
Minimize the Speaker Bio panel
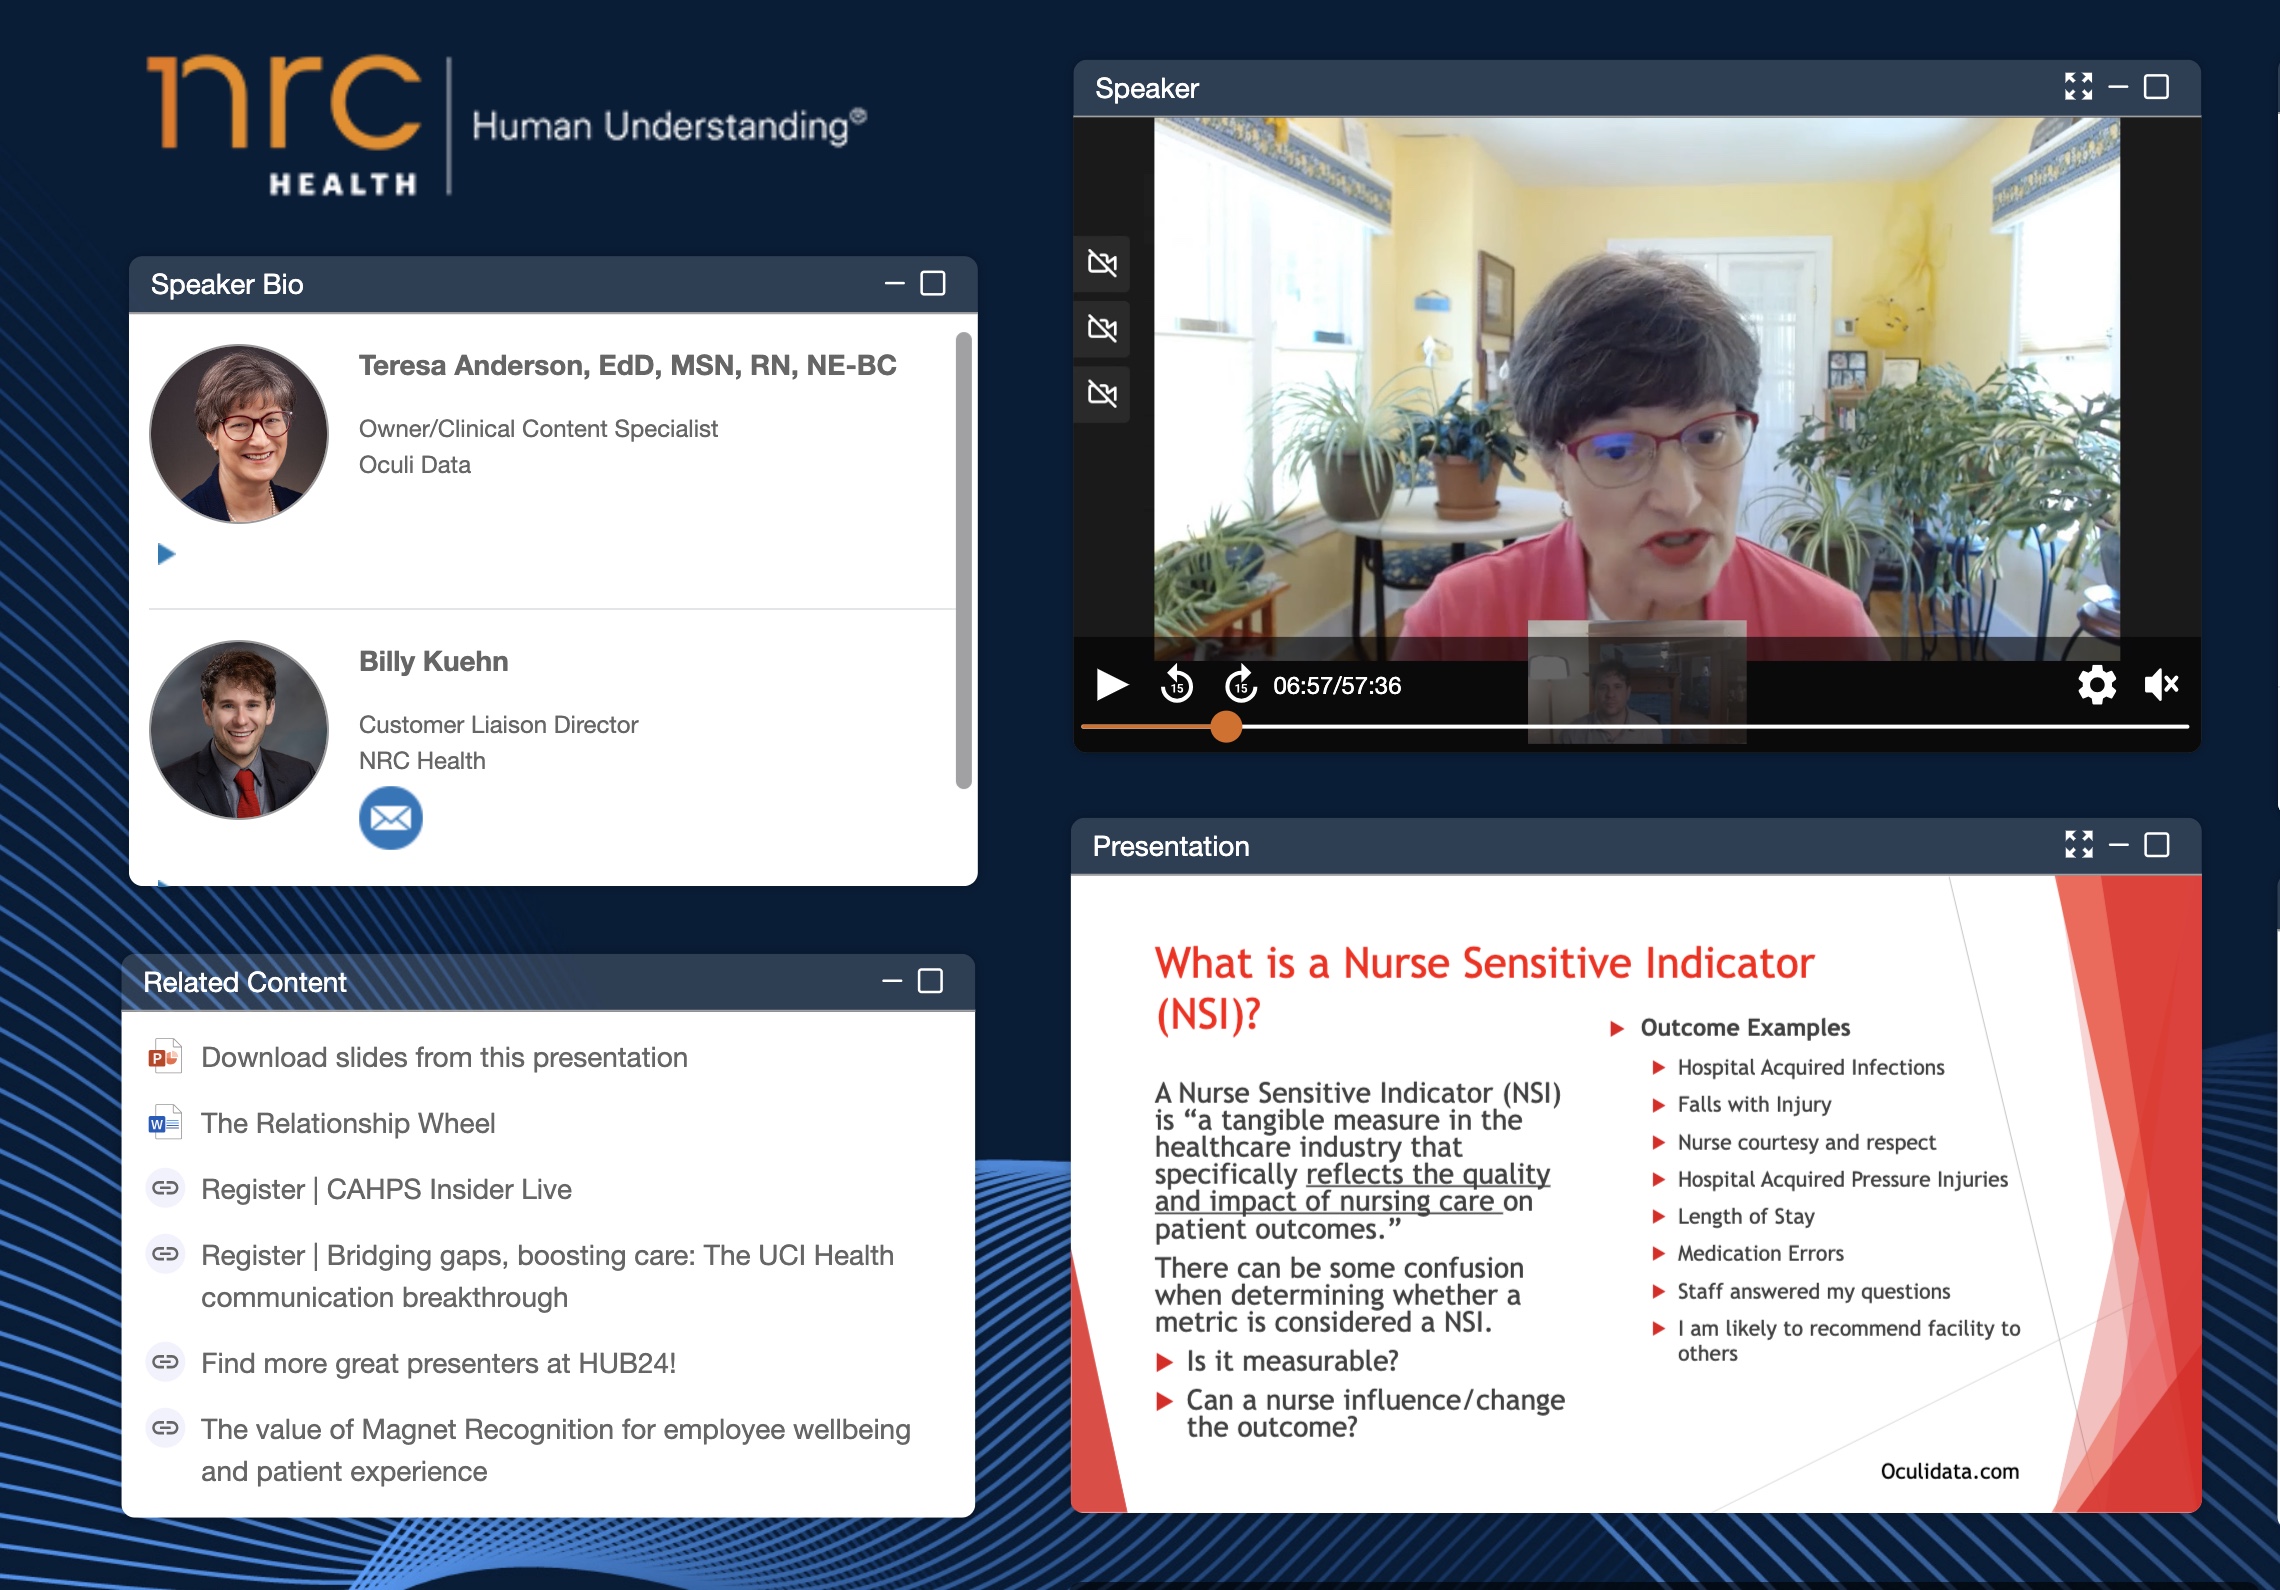[895, 284]
